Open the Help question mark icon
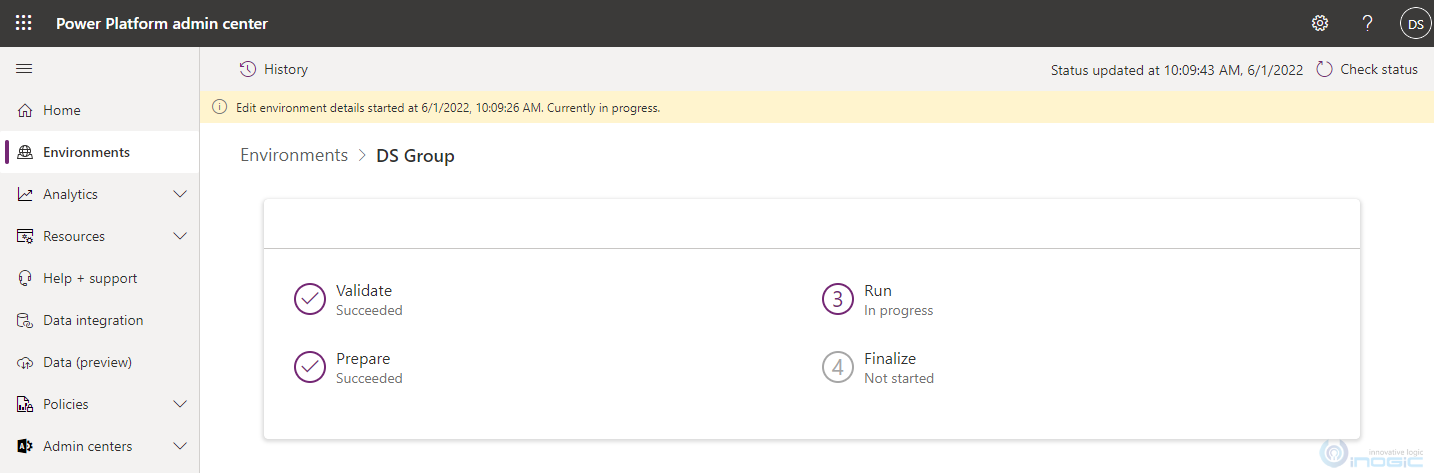The height and width of the screenshot is (473, 1434). pyautogui.click(x=1368, y=23)
